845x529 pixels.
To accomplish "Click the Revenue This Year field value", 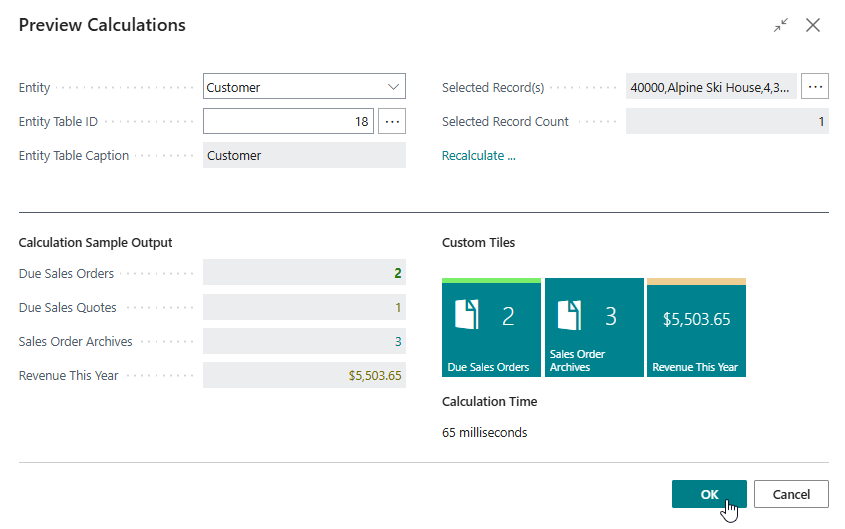I will [x=375, y=375].
